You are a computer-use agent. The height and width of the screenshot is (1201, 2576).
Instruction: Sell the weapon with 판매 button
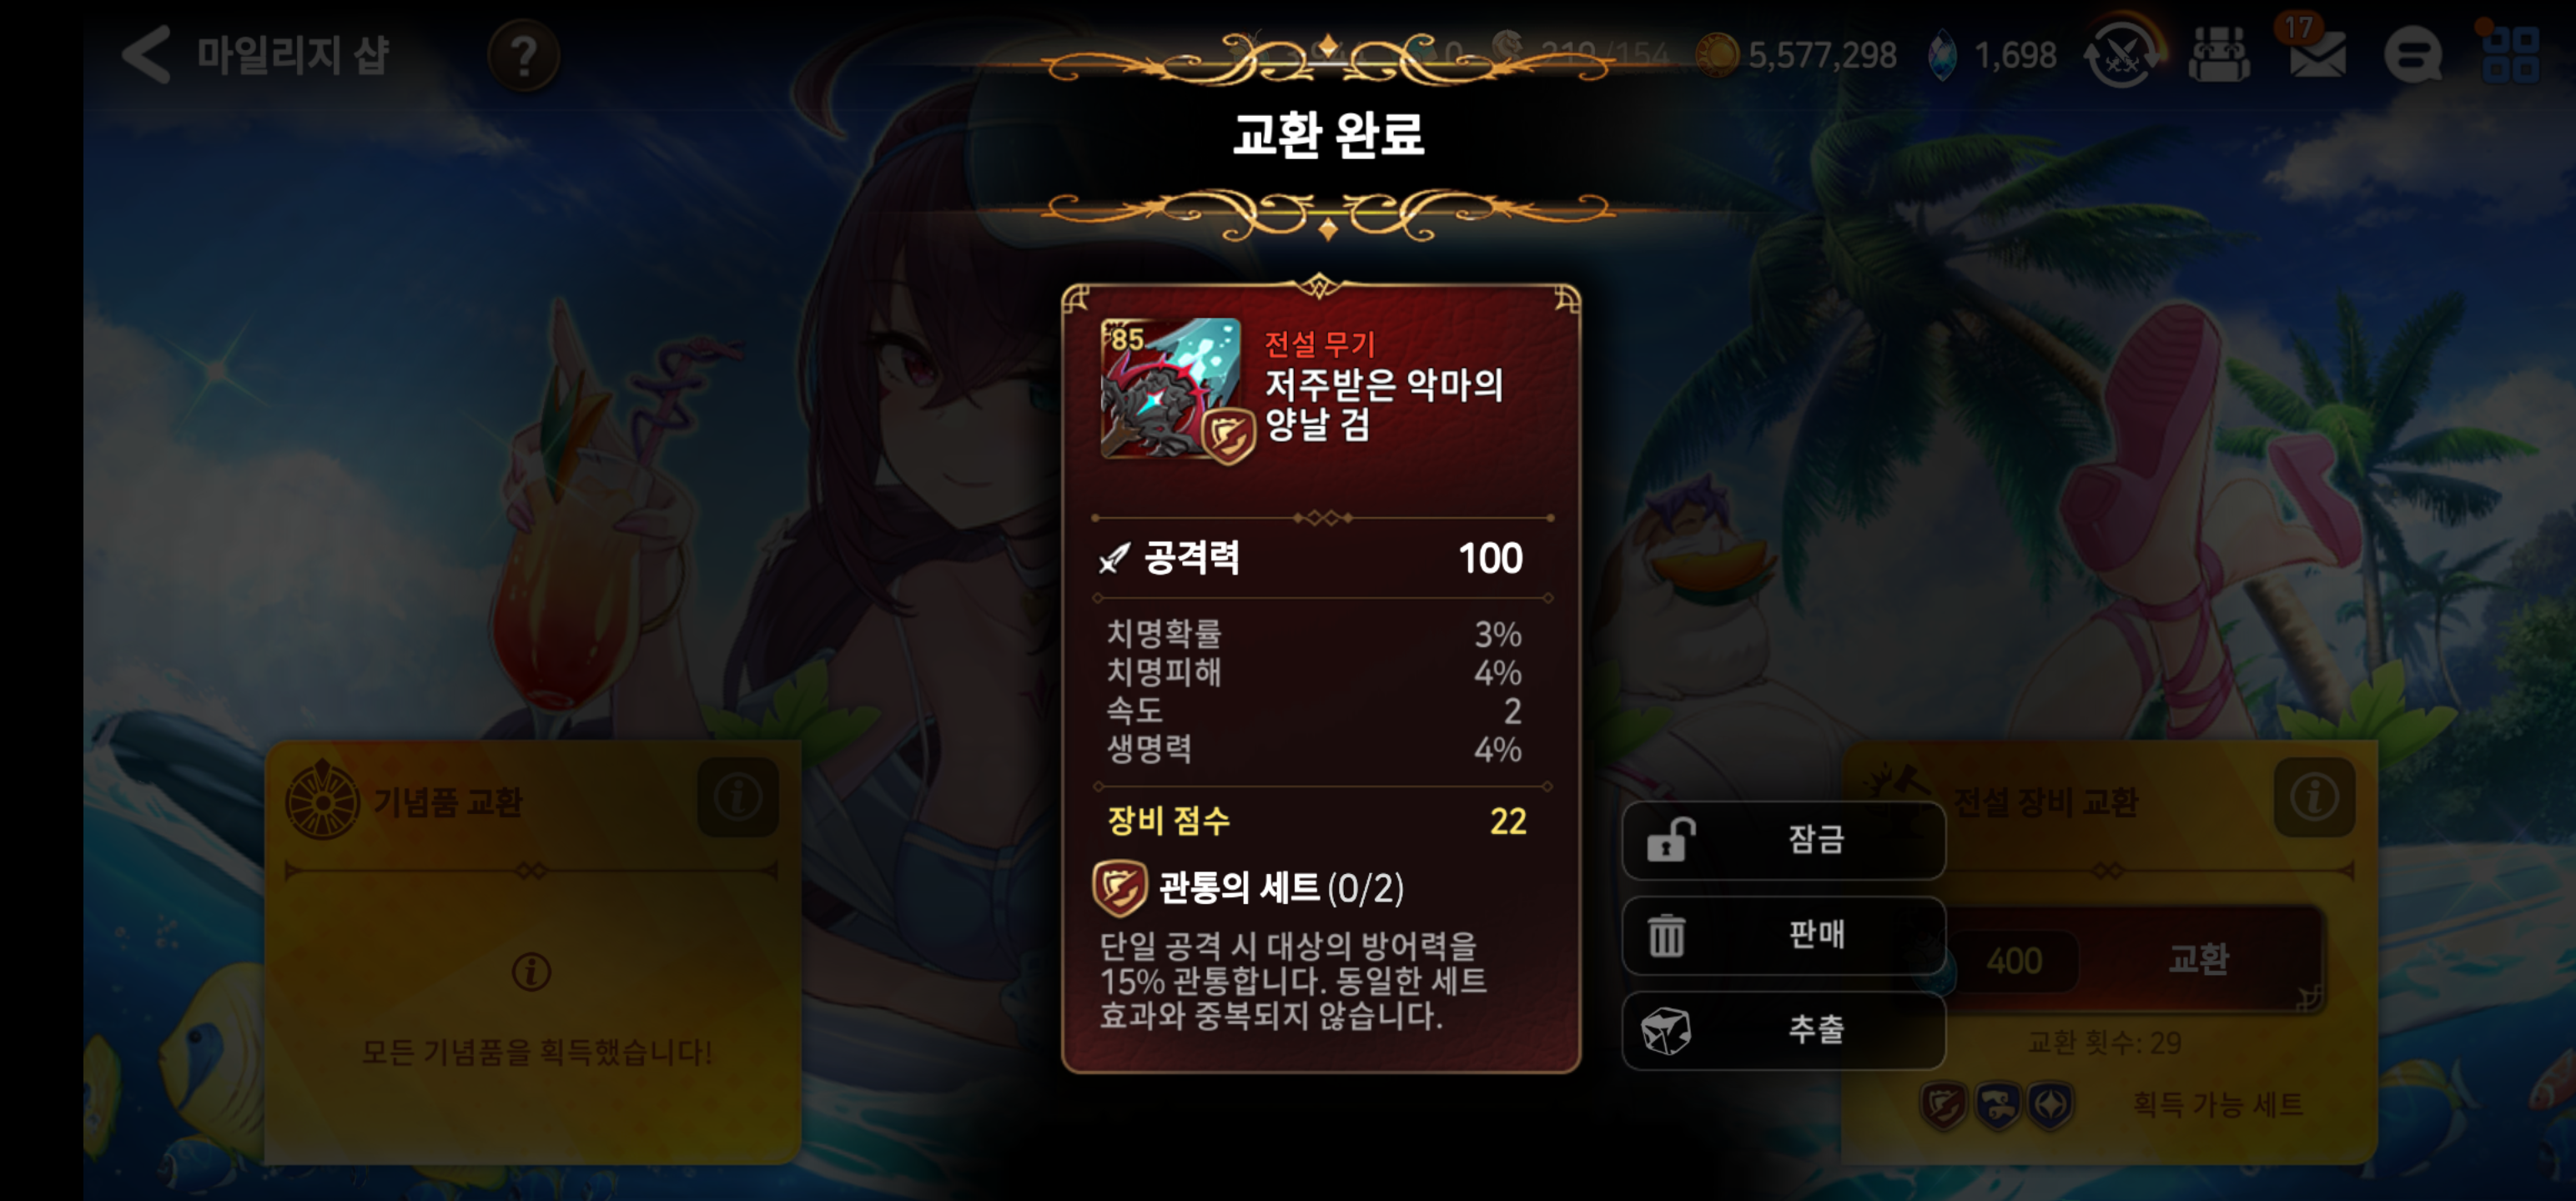pyautogui.click(x=1783, y=935)
